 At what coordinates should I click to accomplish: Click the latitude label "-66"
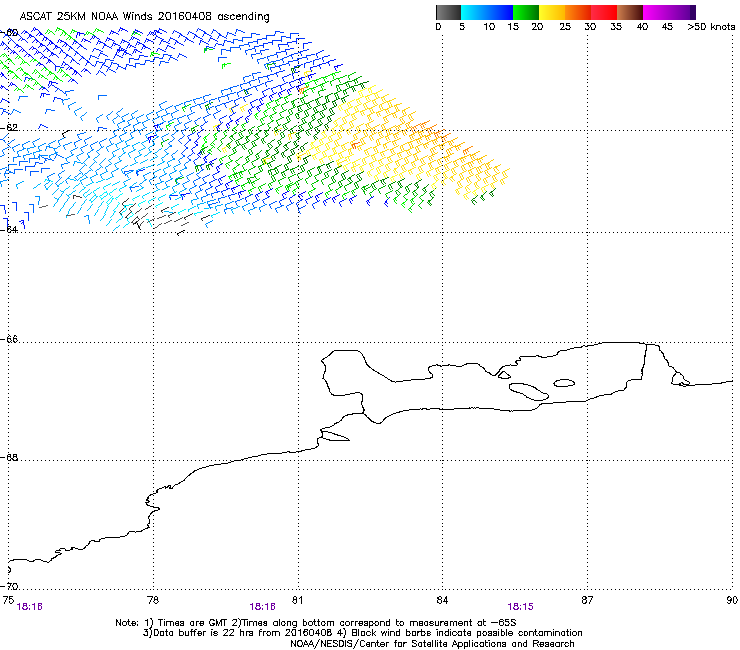click(9, 339)
